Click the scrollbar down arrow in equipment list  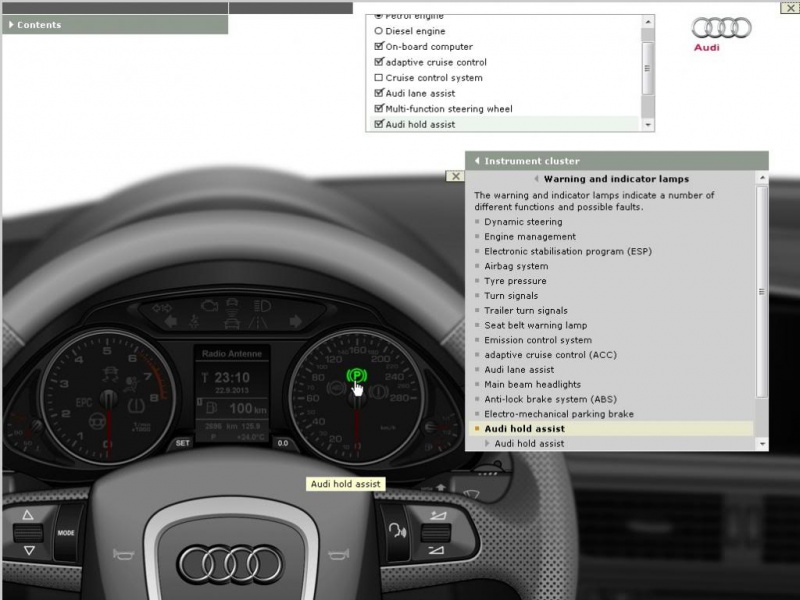tap(648, 125)
